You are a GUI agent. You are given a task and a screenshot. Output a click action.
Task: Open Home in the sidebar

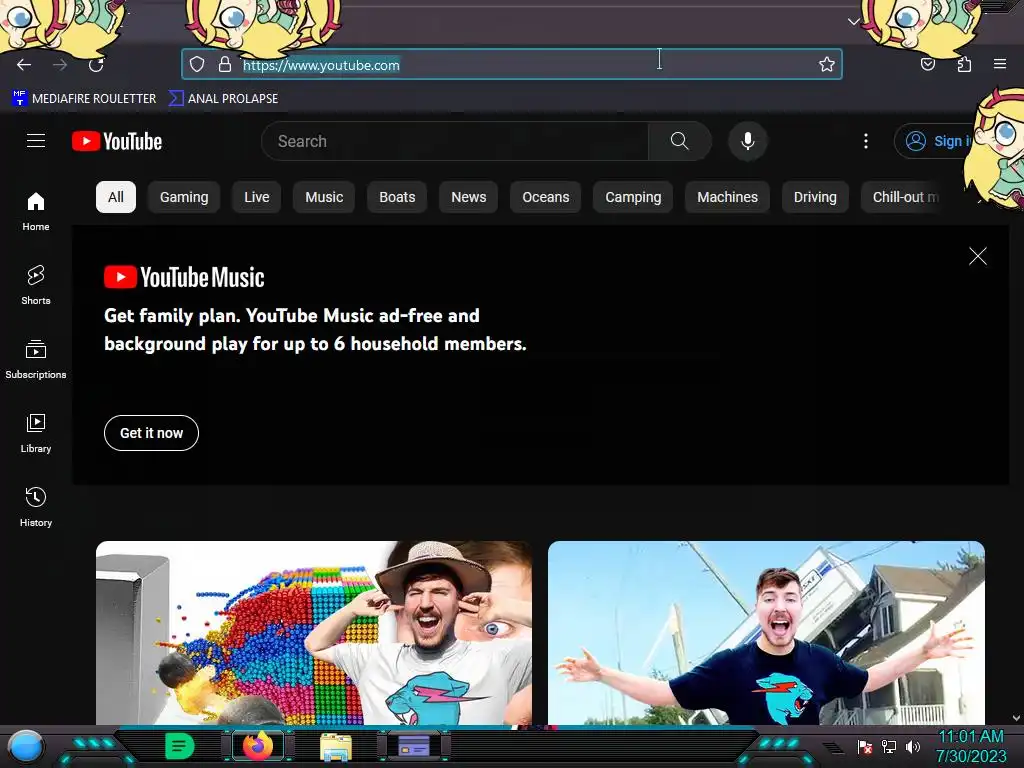click(x=36, y=212)
